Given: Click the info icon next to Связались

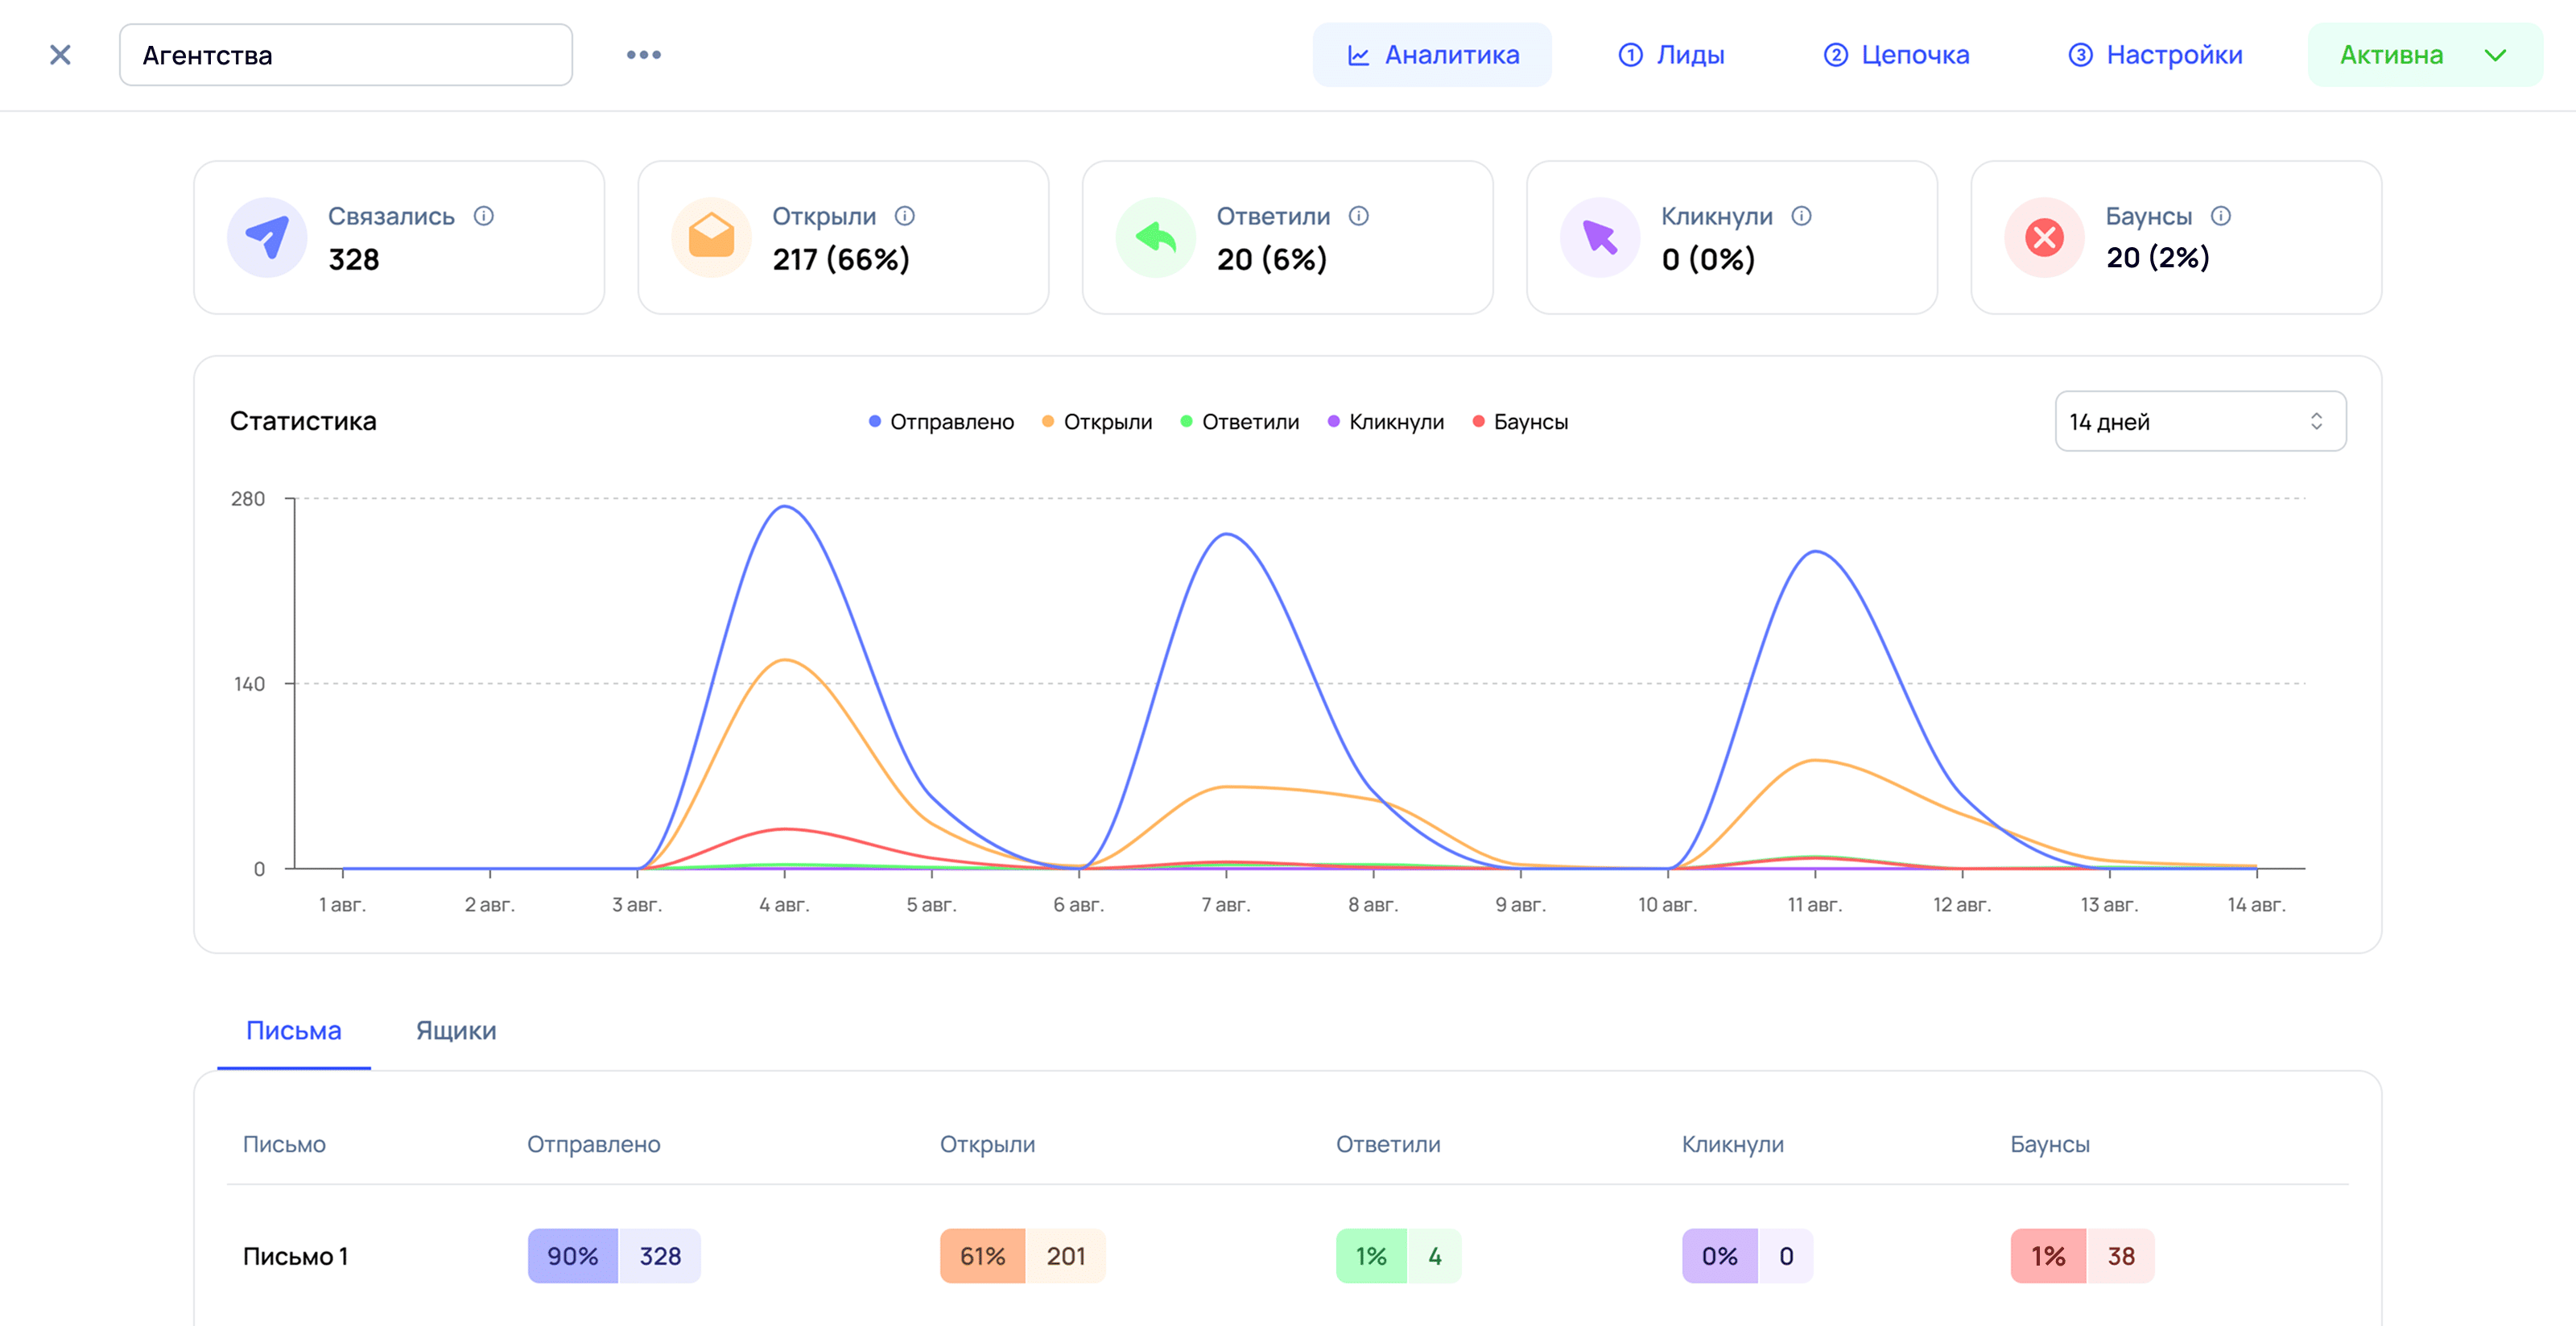Looking at the screenshot, I should [484, 216].
